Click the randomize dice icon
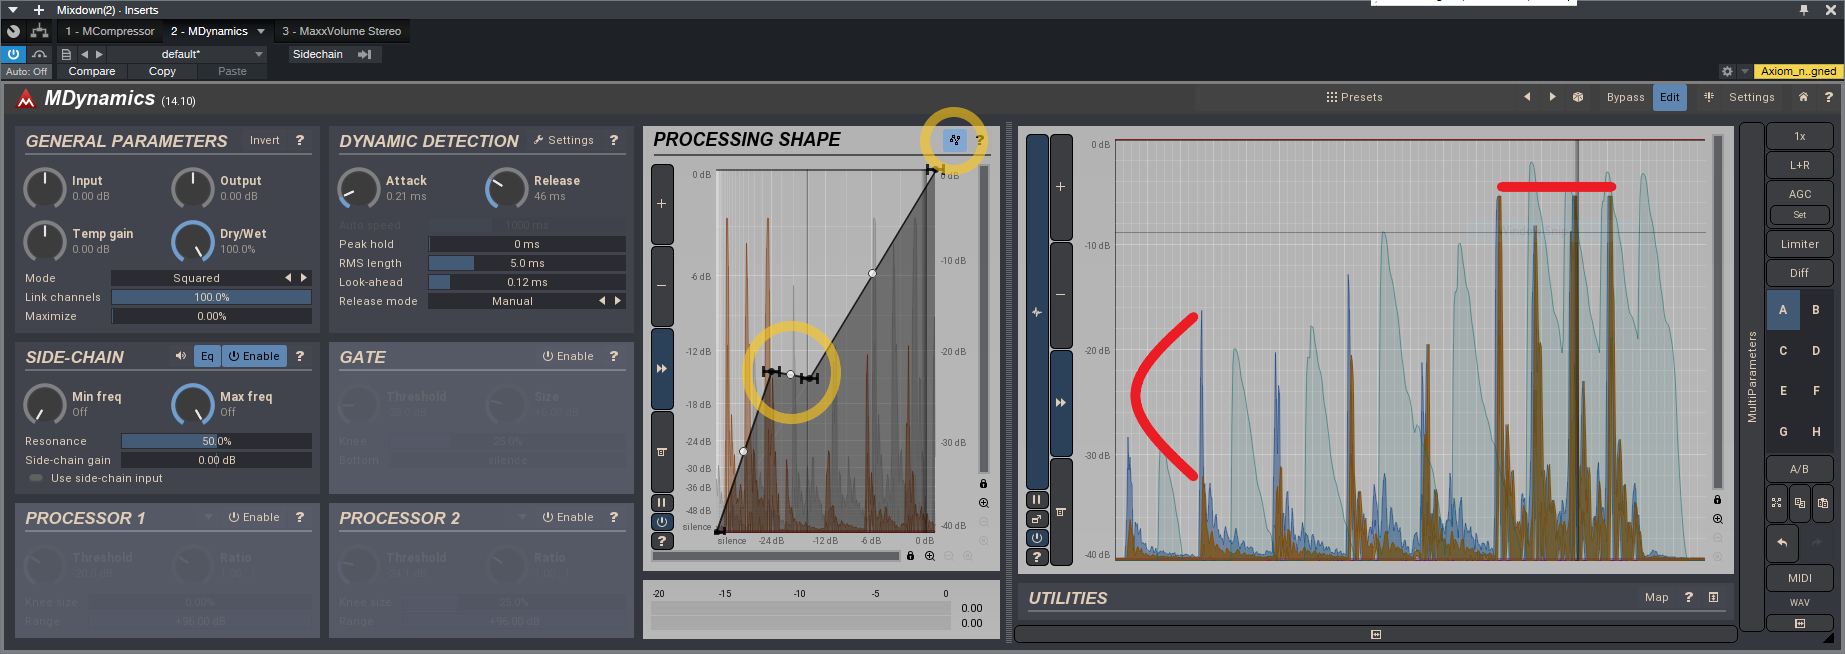 [x=1578, y=97]
